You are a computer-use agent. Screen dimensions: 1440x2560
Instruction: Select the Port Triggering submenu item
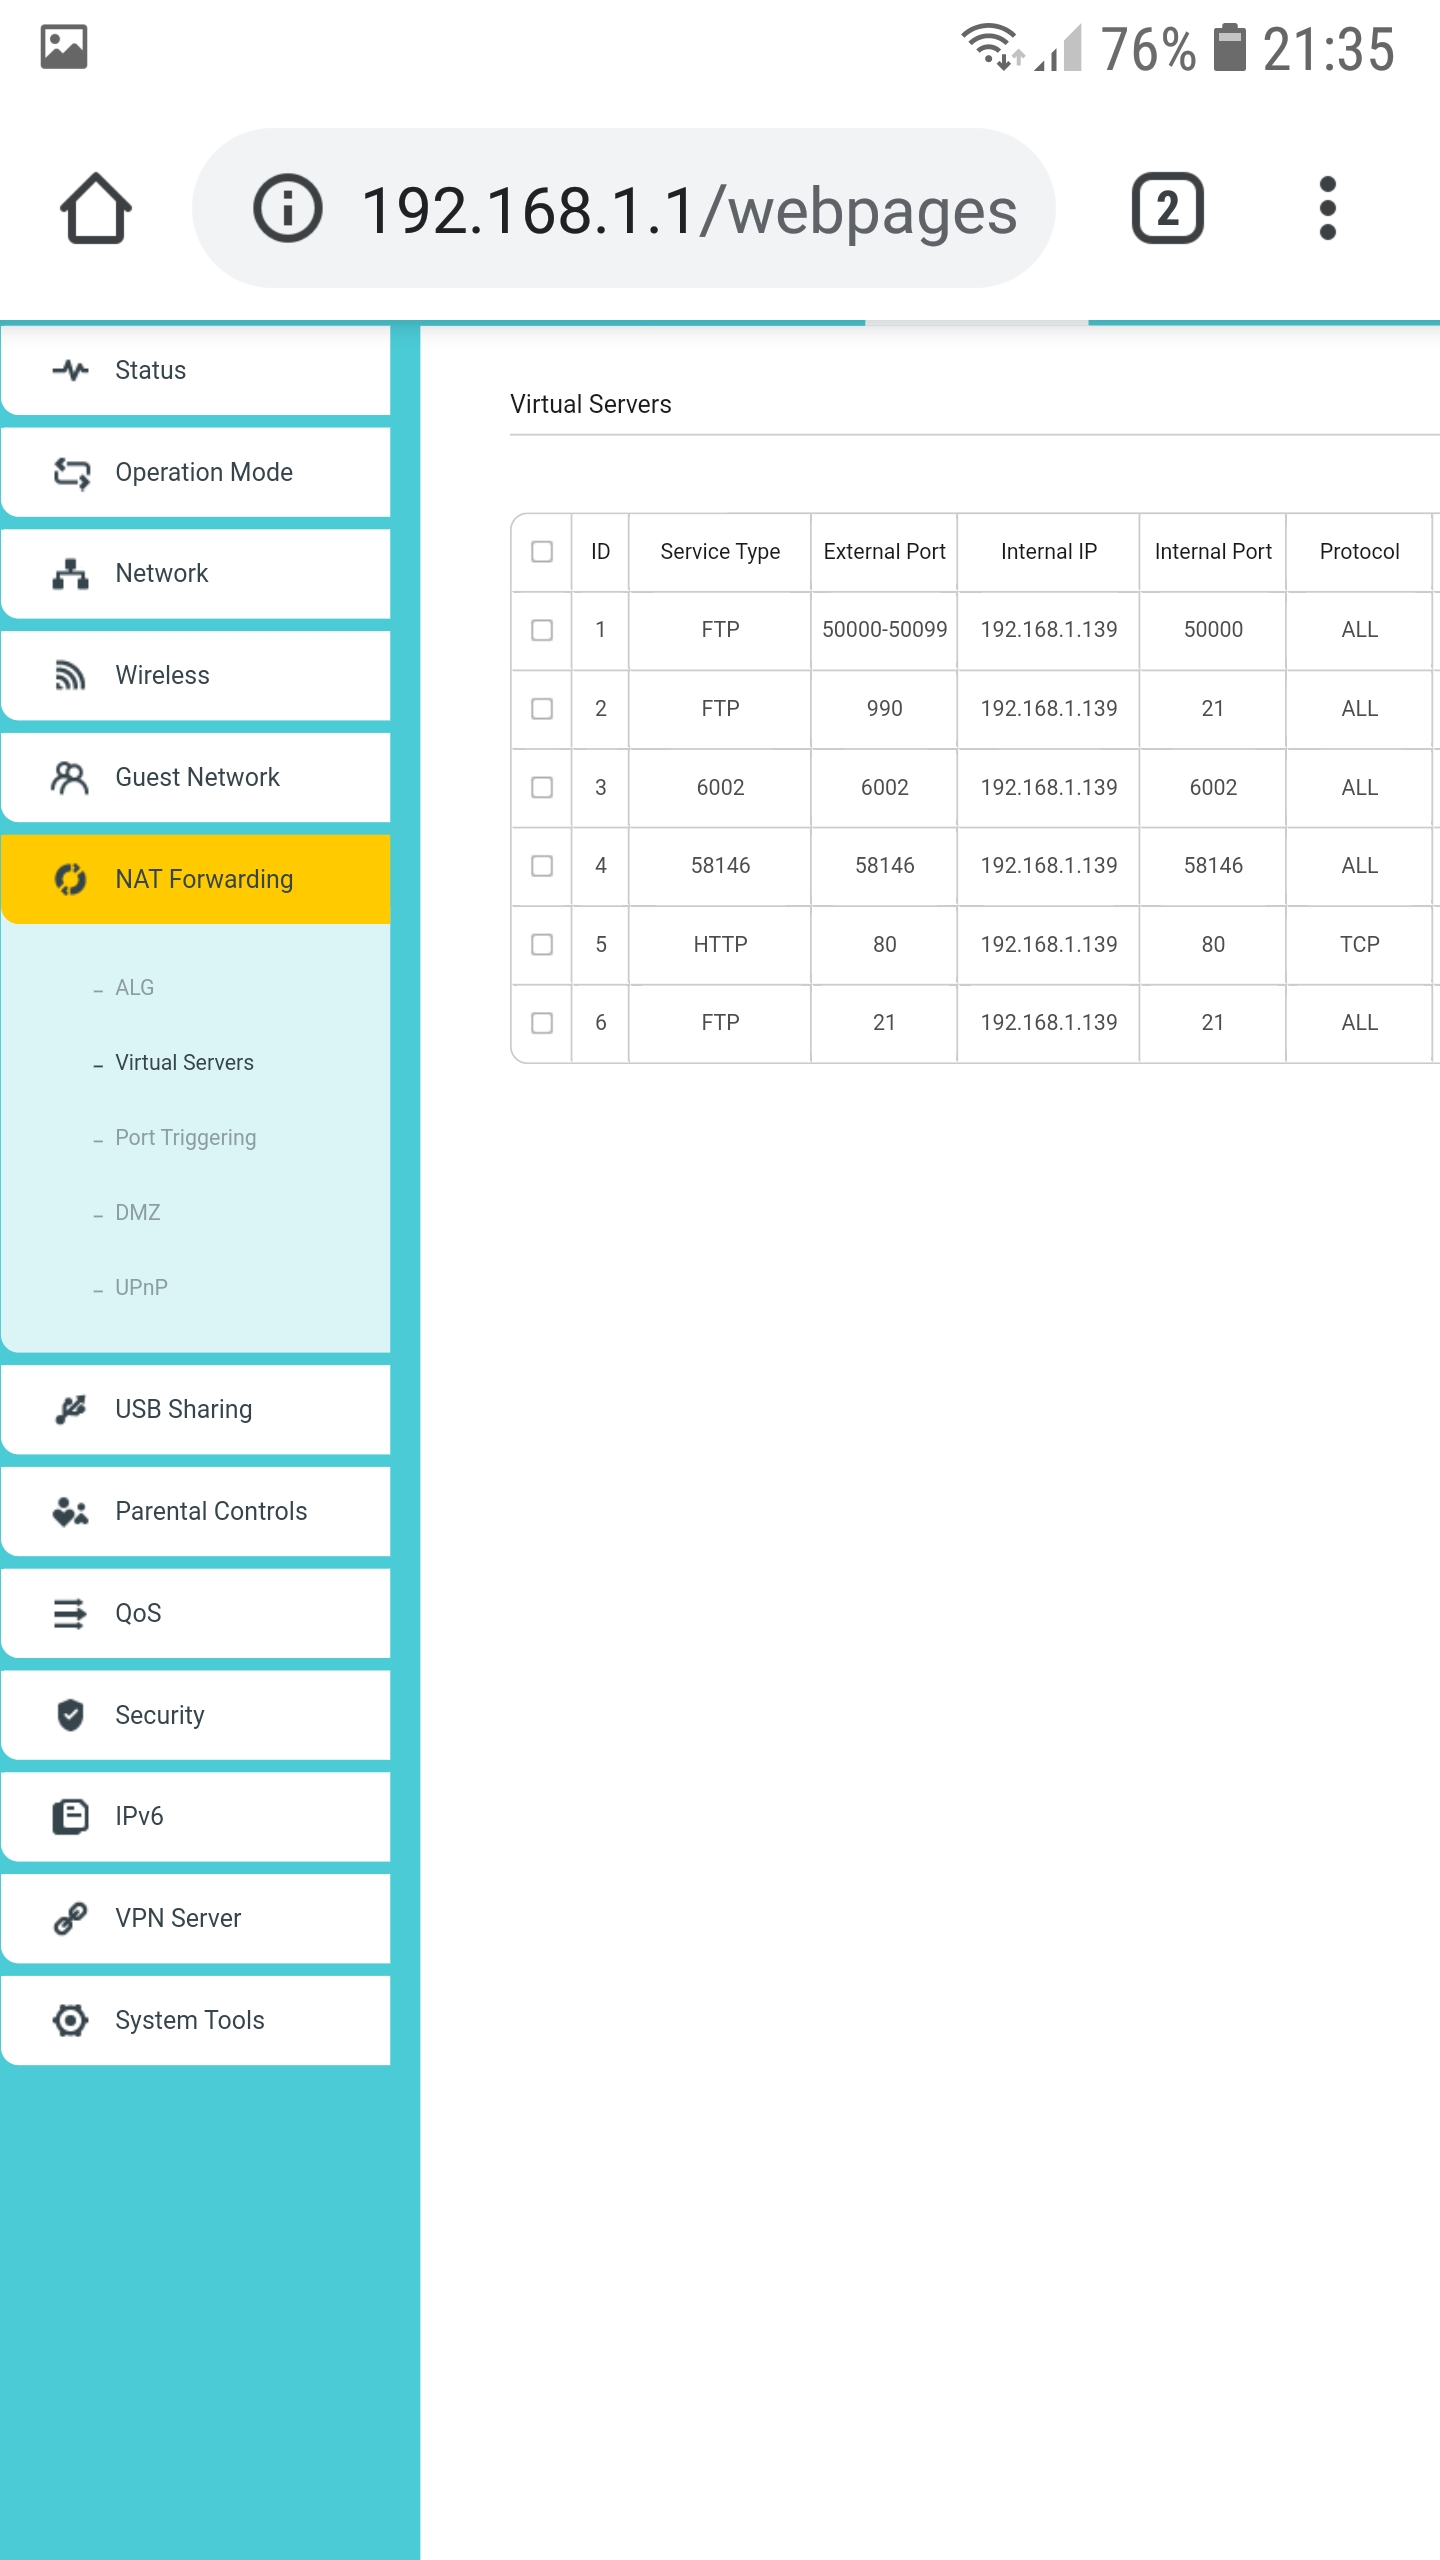pyautogui.click(x=185, y=1138)
